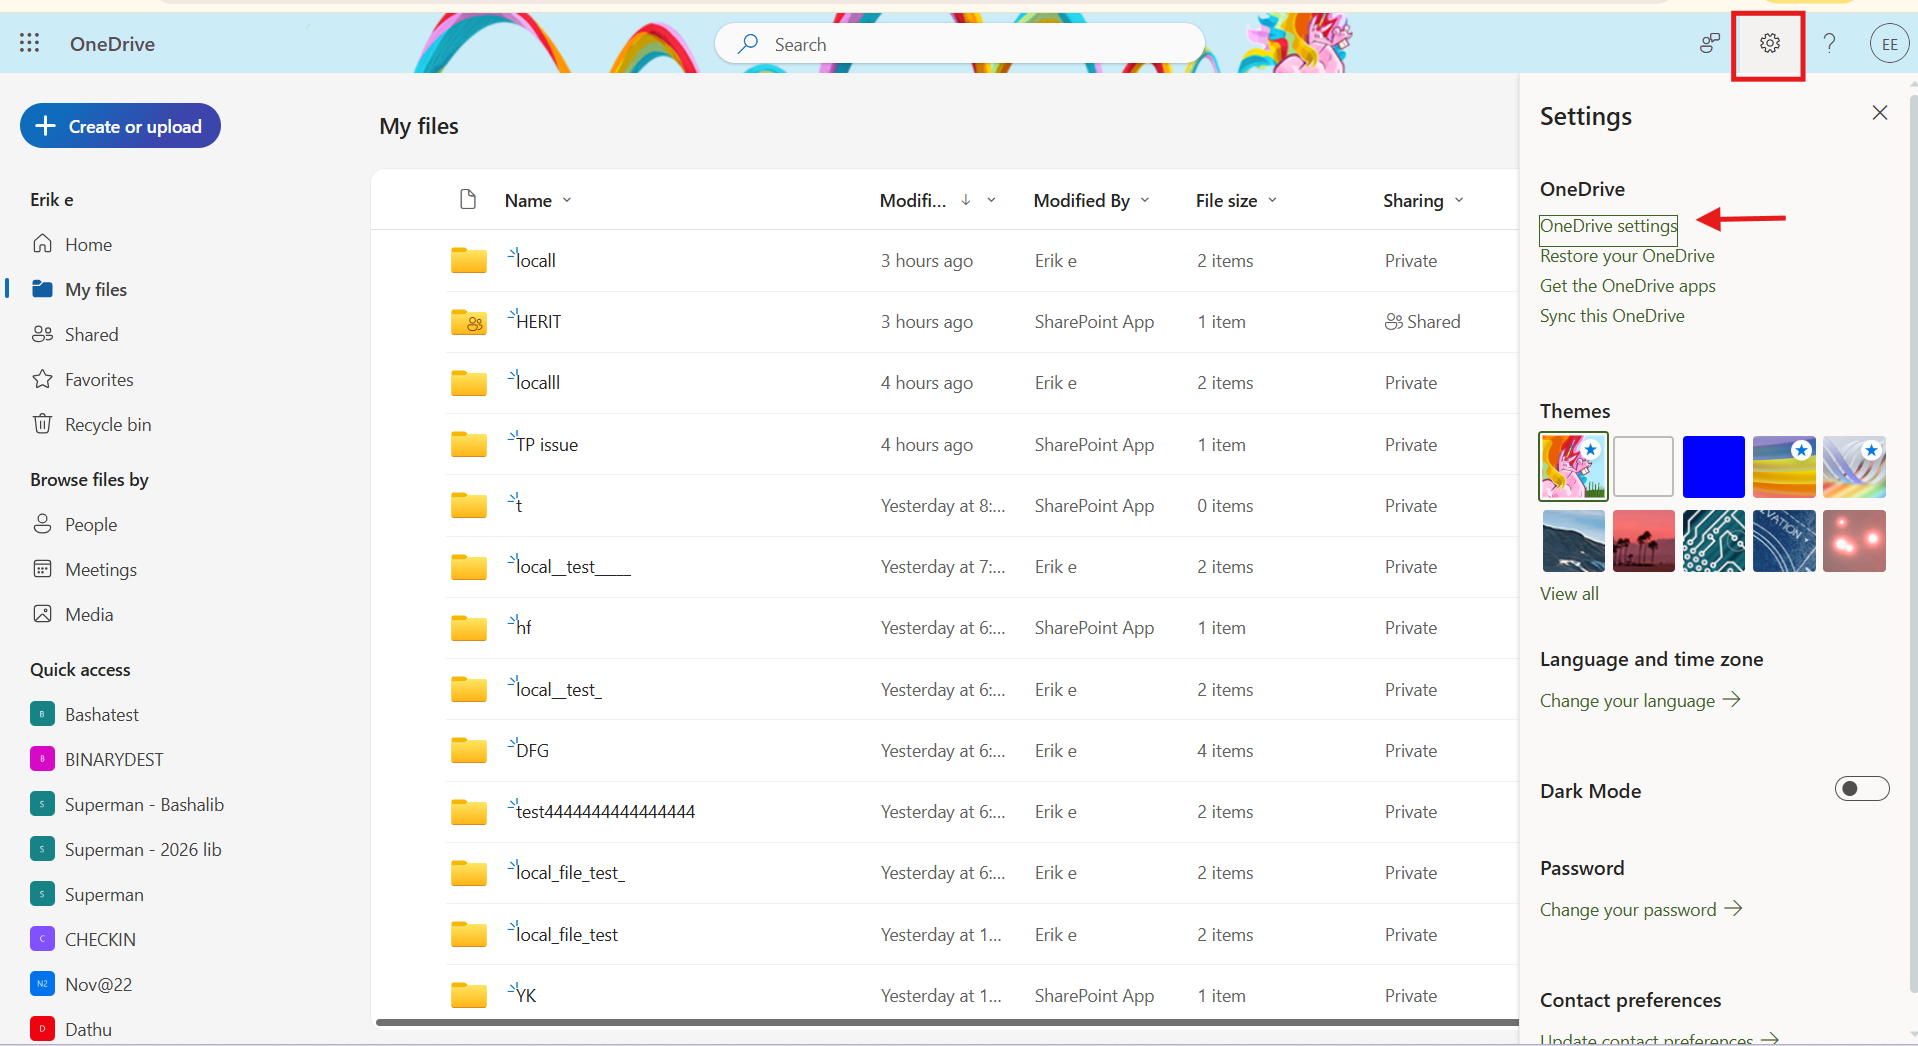Select the plain white theme swatch
The height and width of the screenshot is (1046, 1918).
click(1643, 466)
